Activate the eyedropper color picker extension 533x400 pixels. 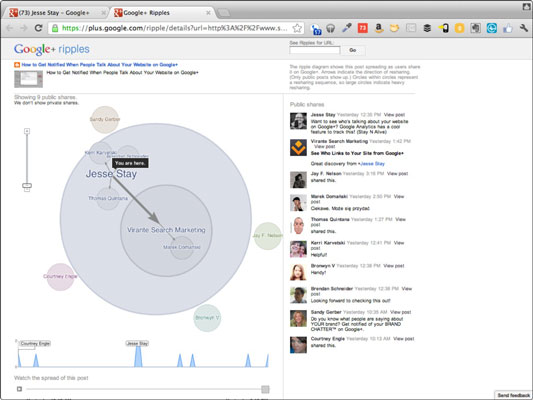point(347,28)
